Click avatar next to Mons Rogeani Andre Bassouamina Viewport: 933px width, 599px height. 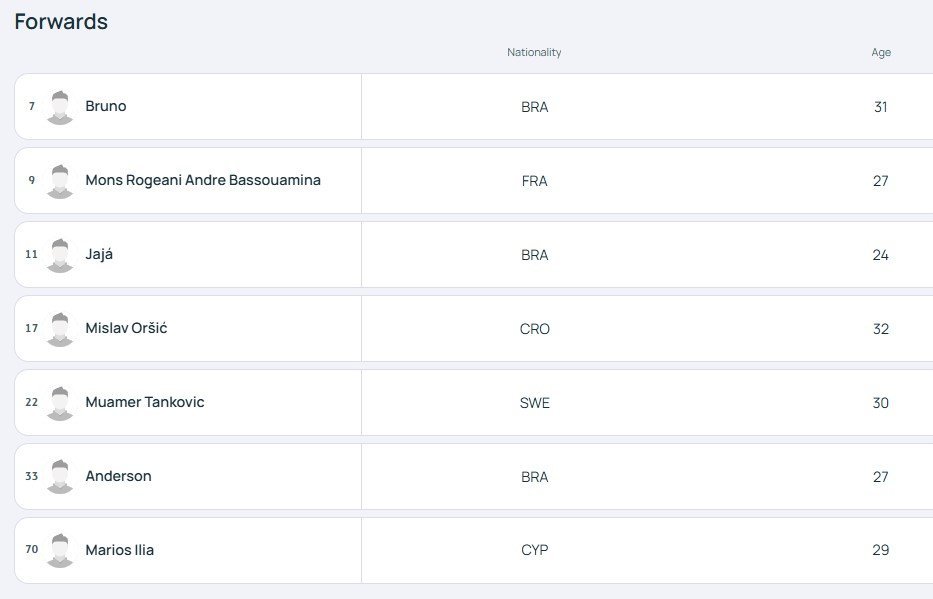pyautogui.click(x=60, y=181)
